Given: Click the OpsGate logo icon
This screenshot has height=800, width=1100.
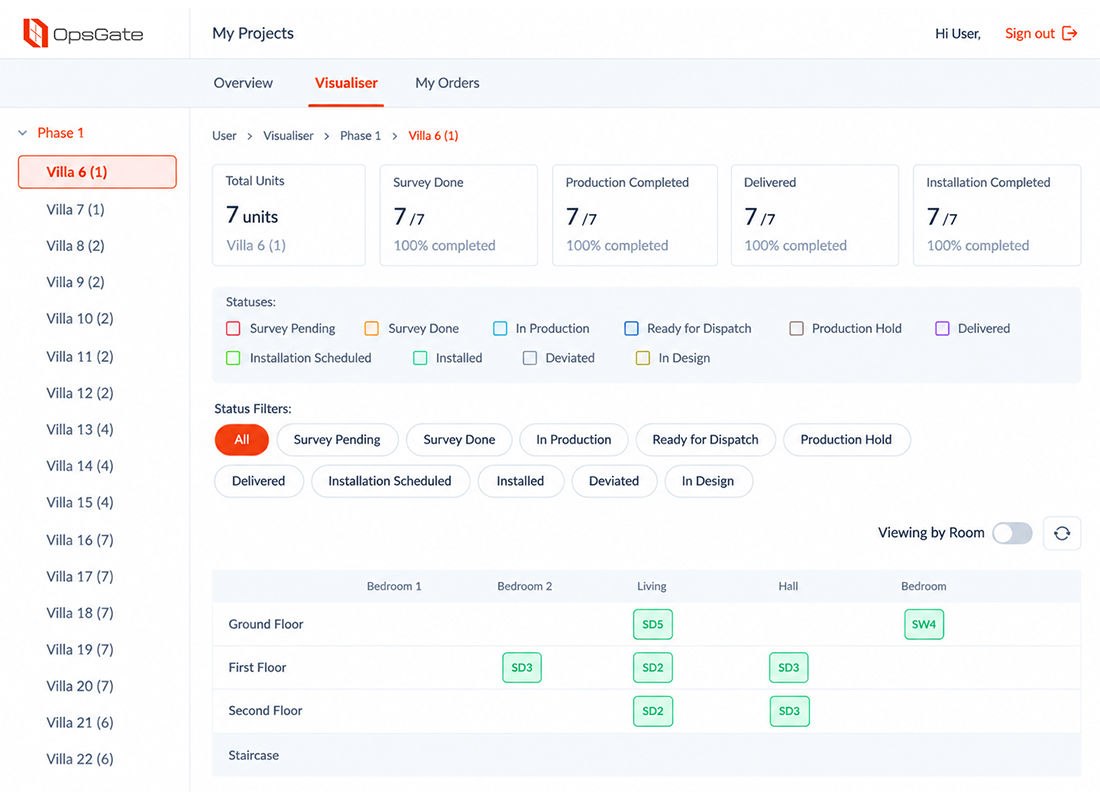Looking at the screenshot, I should 35,33.
